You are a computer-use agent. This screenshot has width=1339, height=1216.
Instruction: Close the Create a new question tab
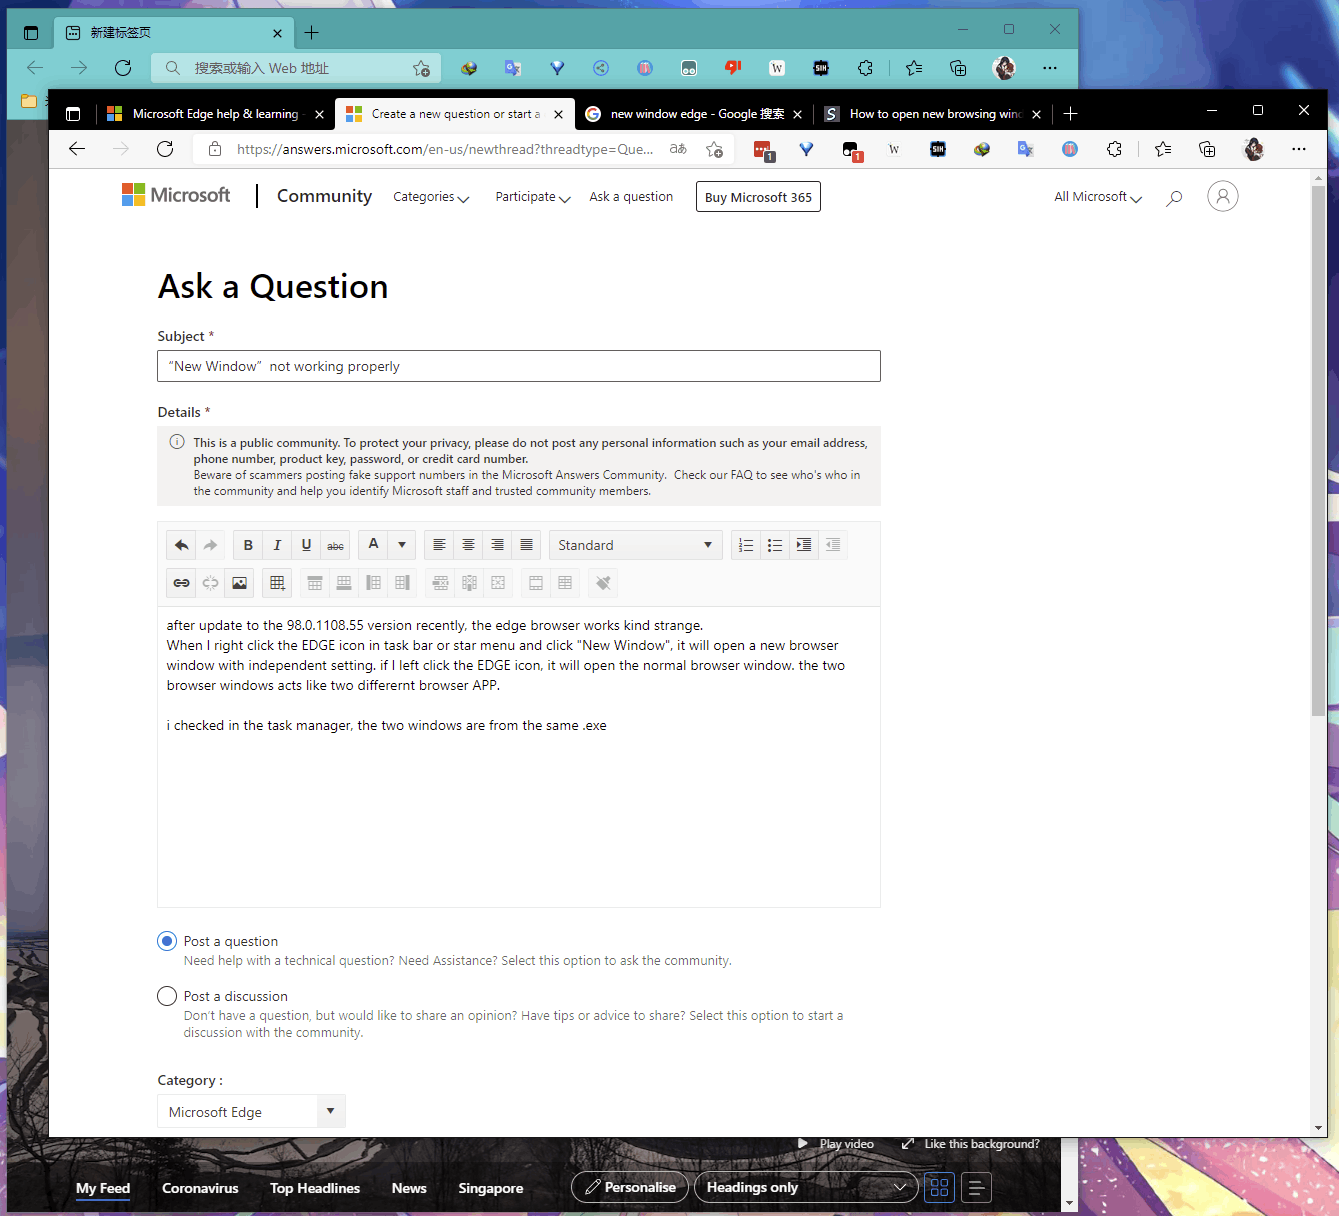pyautogui.click(x=558, y=114)
